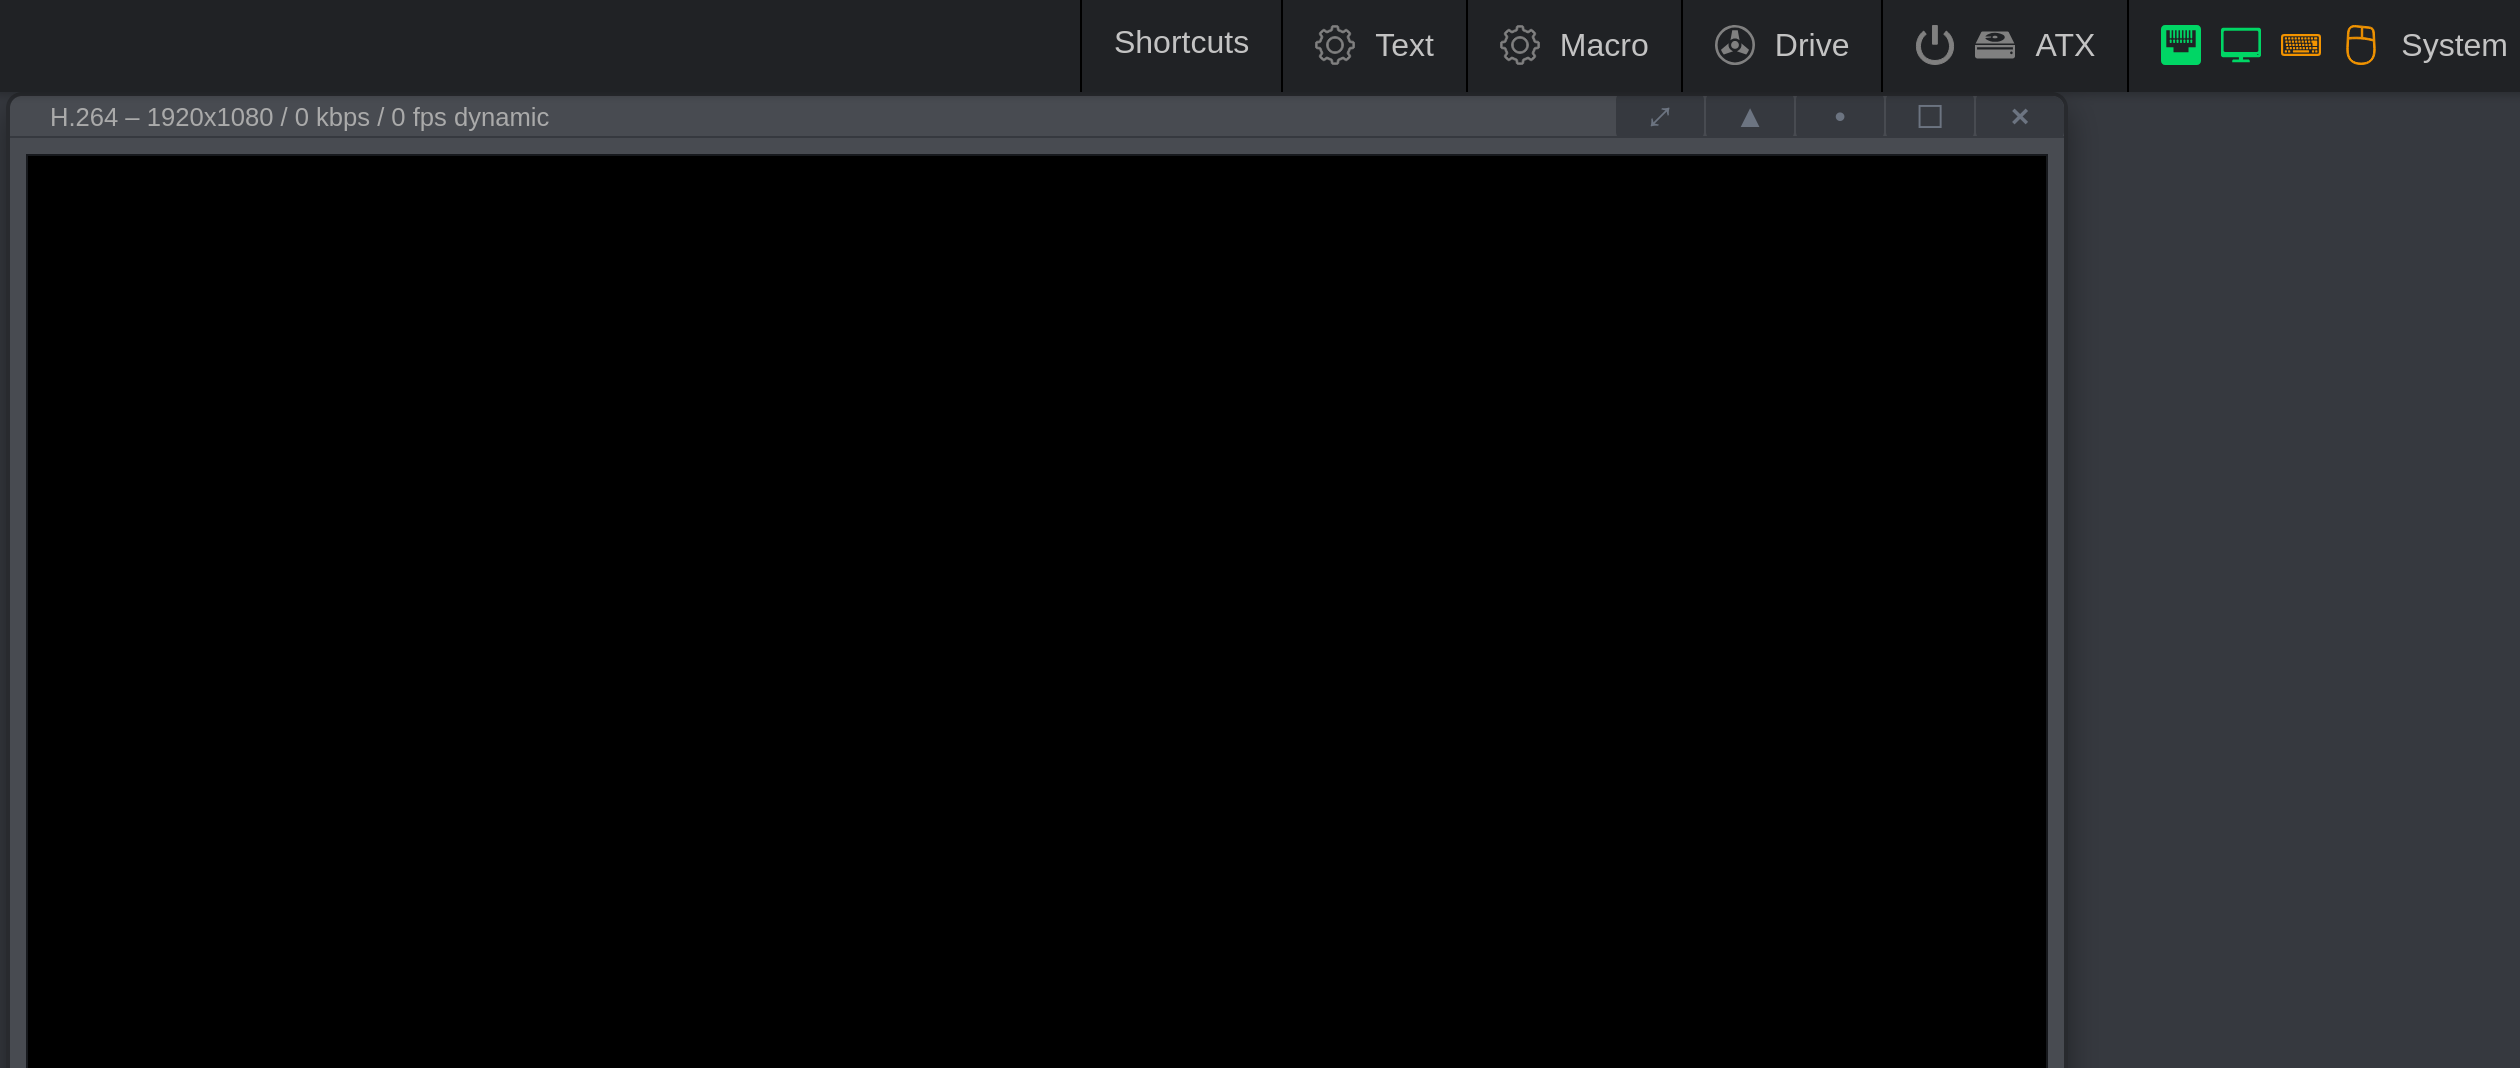Screen dimensions: 2520x1068
Task: Click the gear icon next to Text
Action: 1334,45
